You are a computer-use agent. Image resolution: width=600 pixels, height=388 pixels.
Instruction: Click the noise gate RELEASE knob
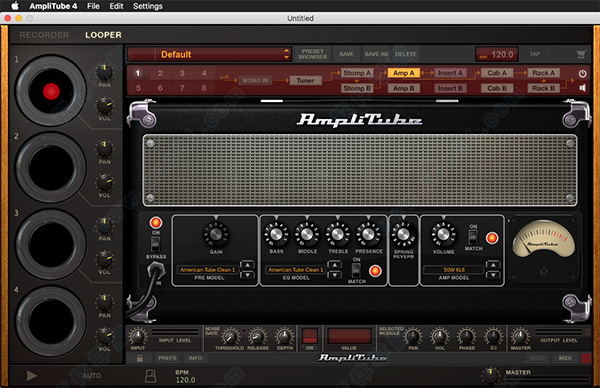(x=258, y=337)
